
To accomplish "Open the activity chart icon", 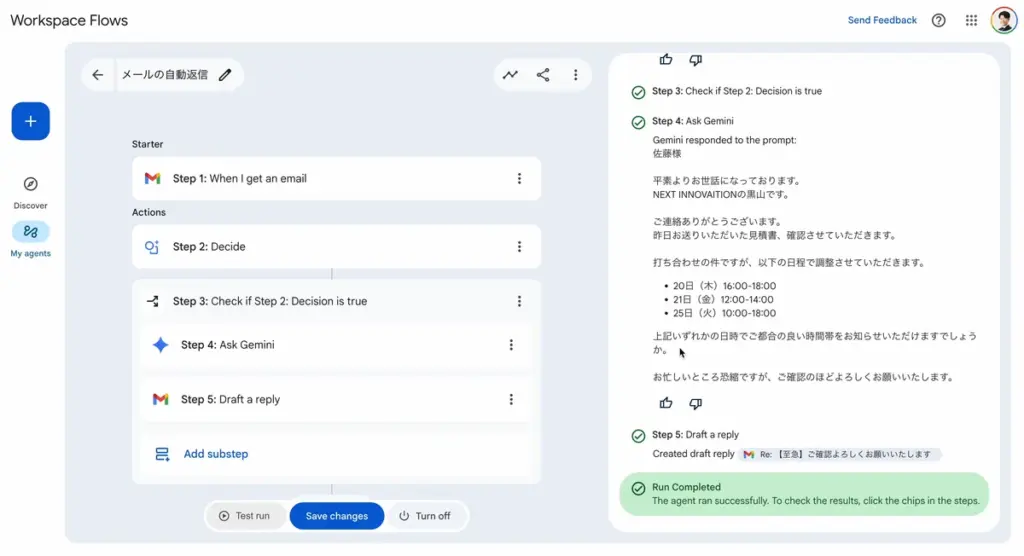I will [510, 75].
